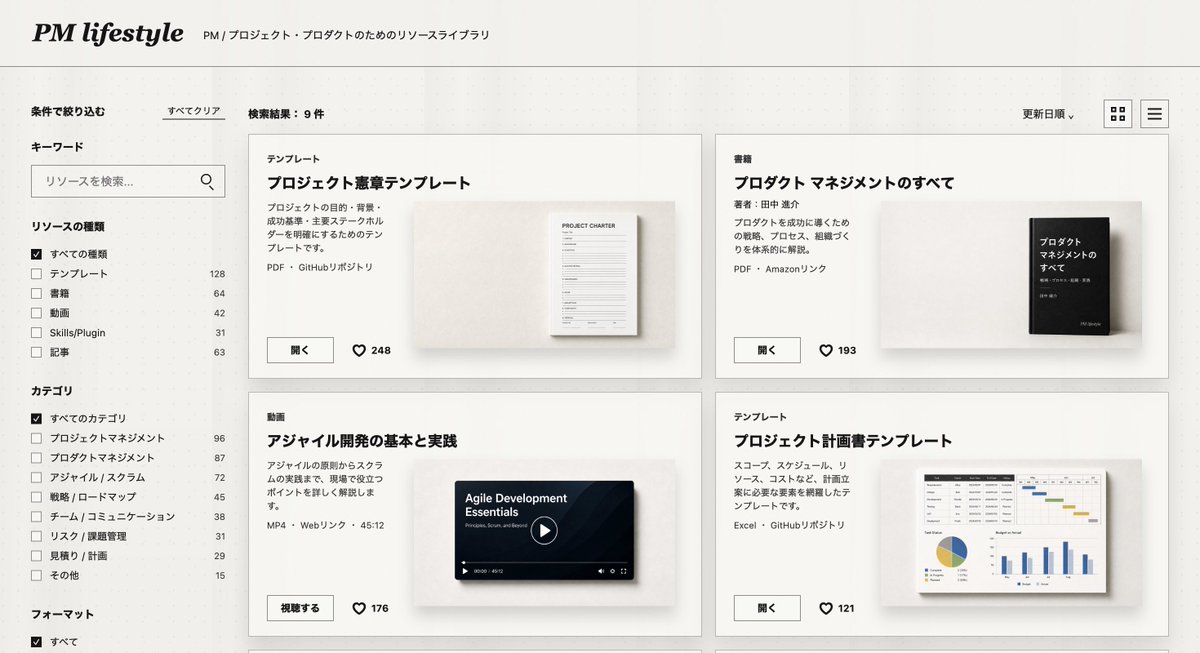Click the Agile video progress bar
1200x653 pixels.
click(x=544, y=562)
